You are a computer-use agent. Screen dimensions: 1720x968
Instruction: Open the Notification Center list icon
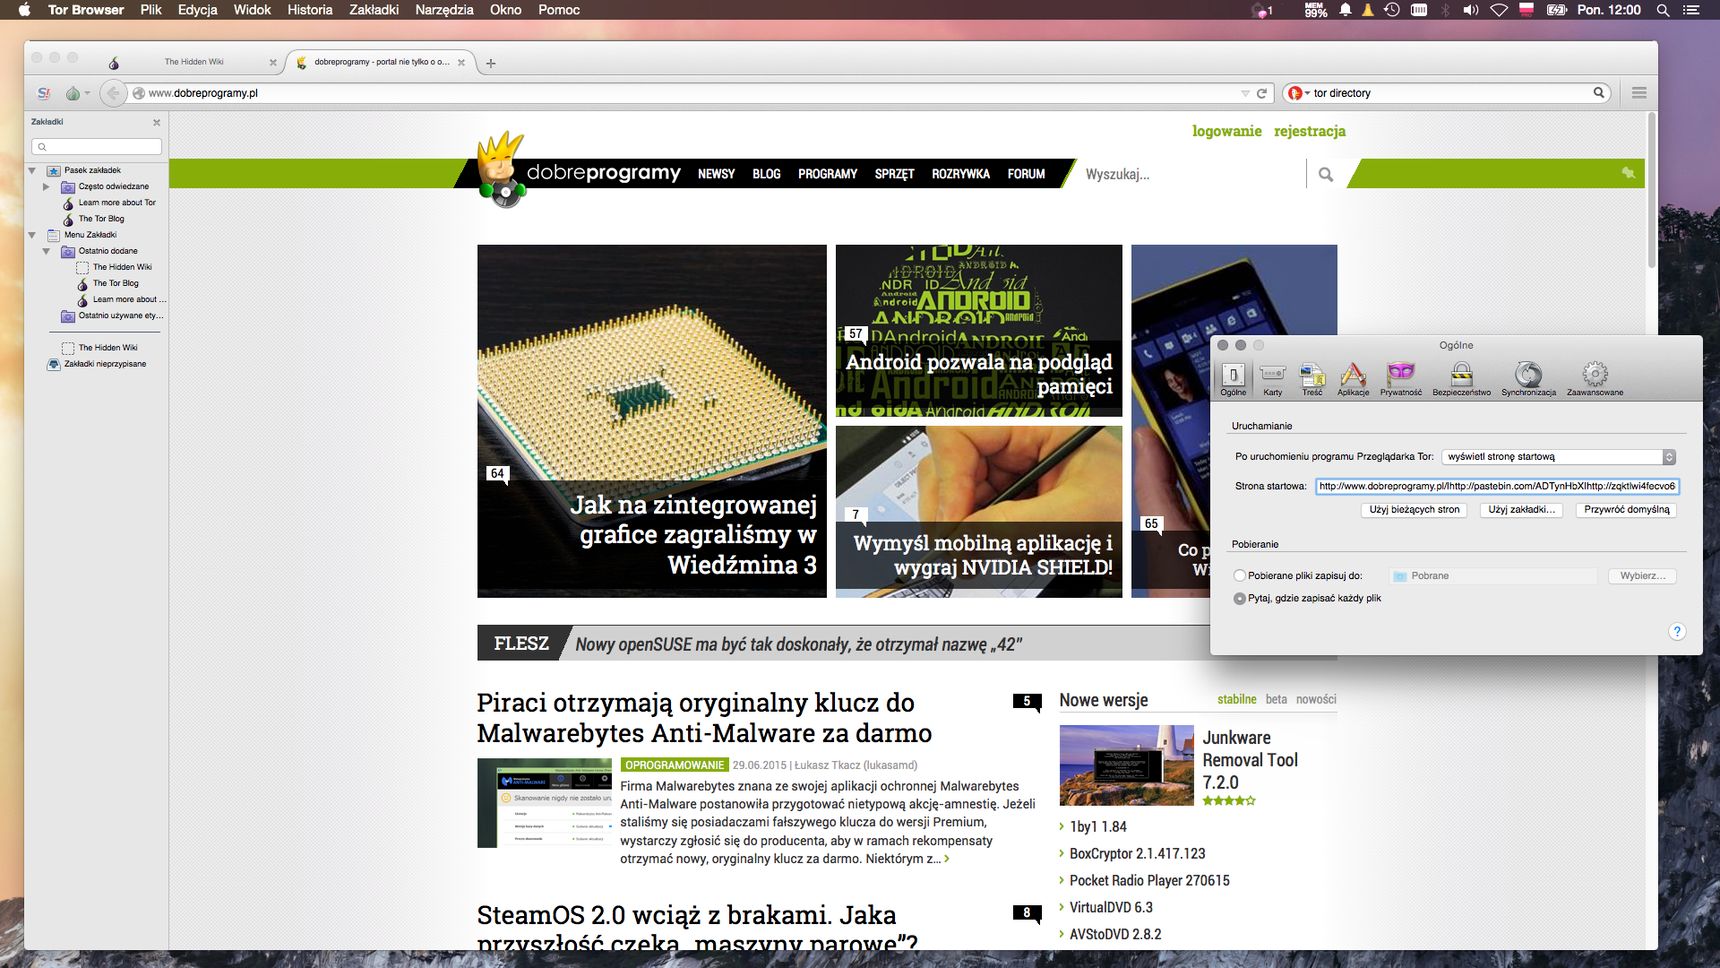pos(1692,10)
